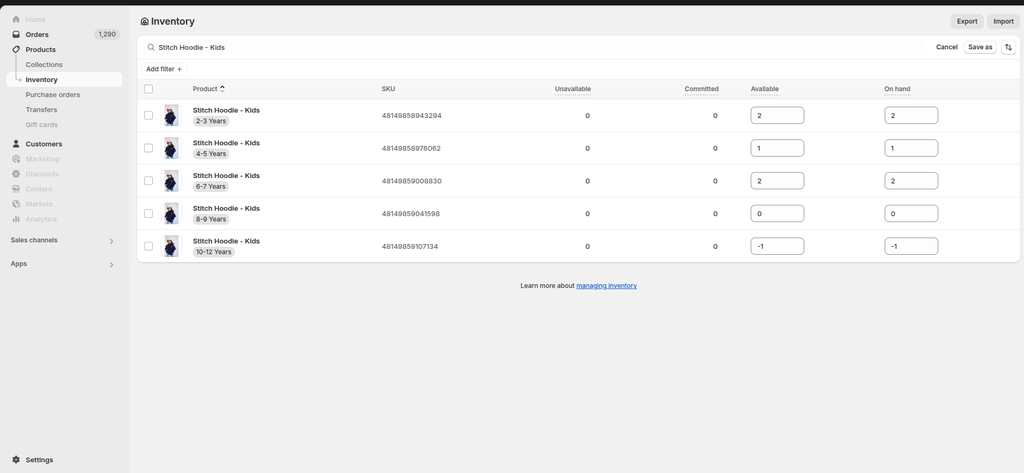This screenshot has width=1024, height=473.
Task: Expand the Apps section chevron
Action: (111, 265)
